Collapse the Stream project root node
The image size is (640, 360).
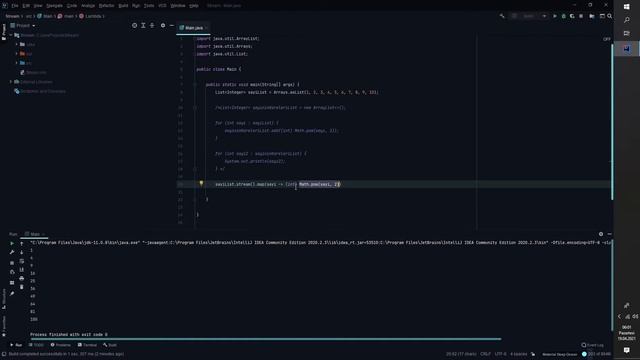pyautogui.click(x=11, y=35)
